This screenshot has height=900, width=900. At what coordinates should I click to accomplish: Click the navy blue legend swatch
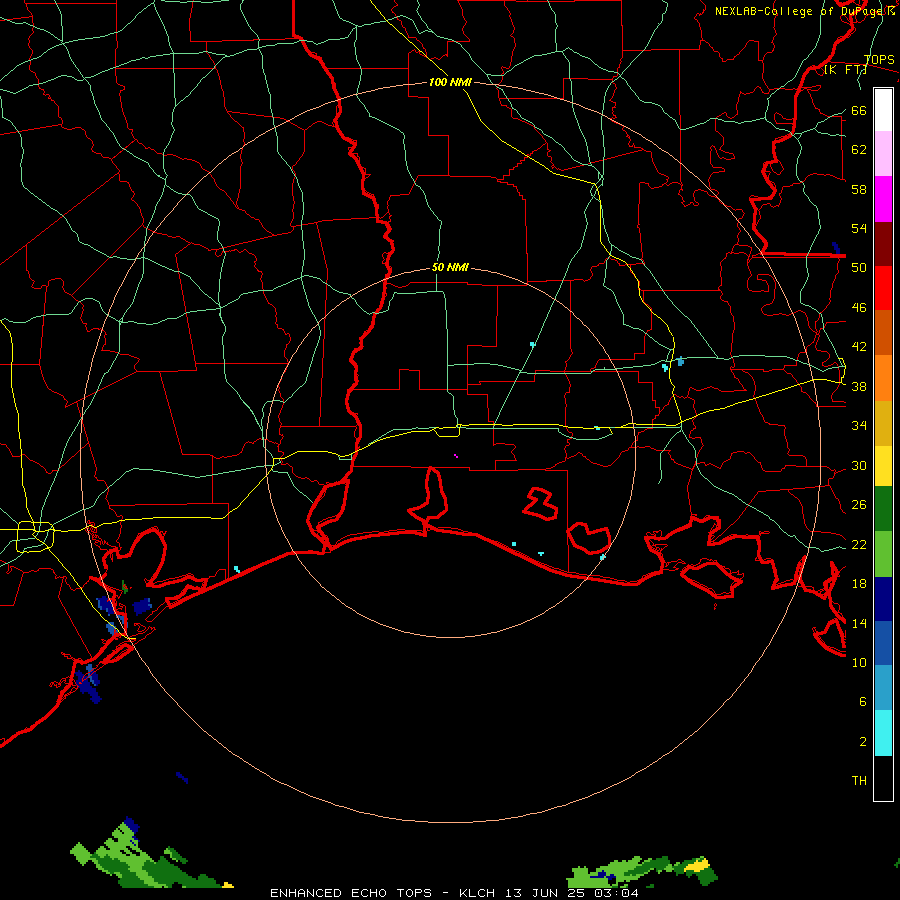883,599
